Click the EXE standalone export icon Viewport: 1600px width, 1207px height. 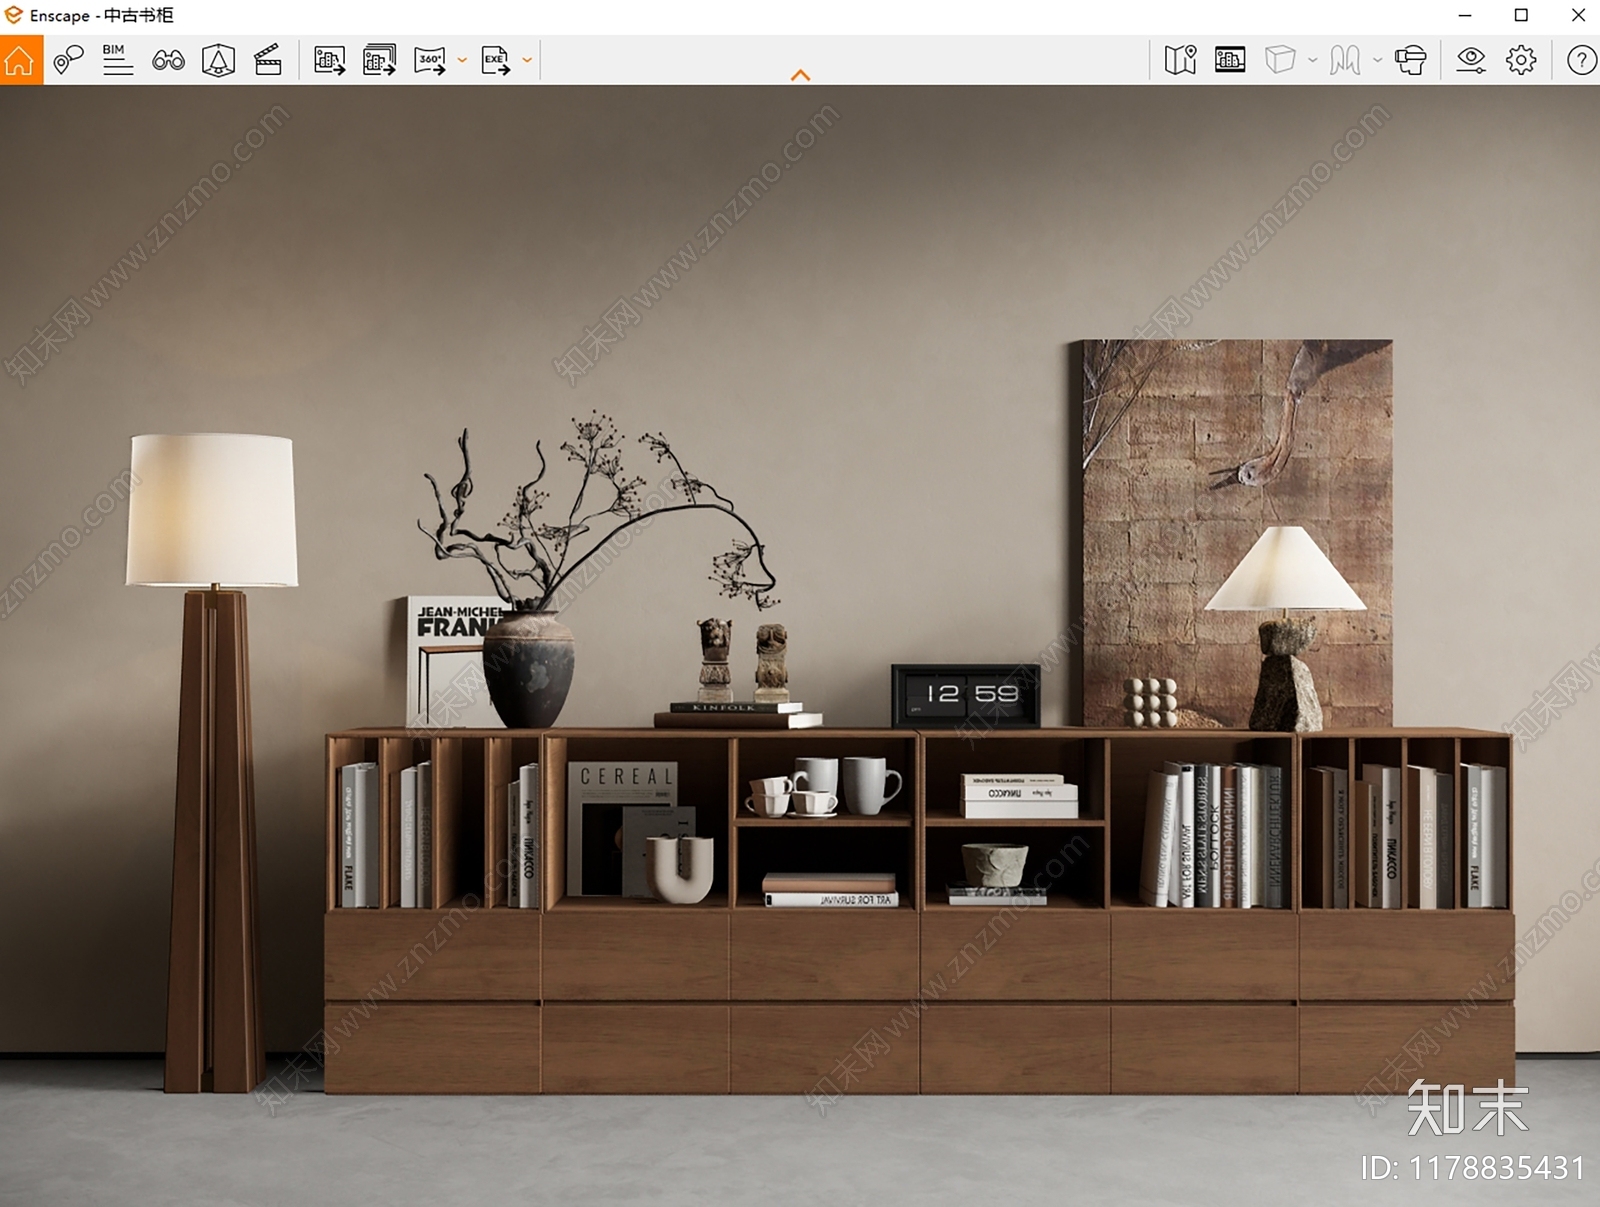[495, 60]
